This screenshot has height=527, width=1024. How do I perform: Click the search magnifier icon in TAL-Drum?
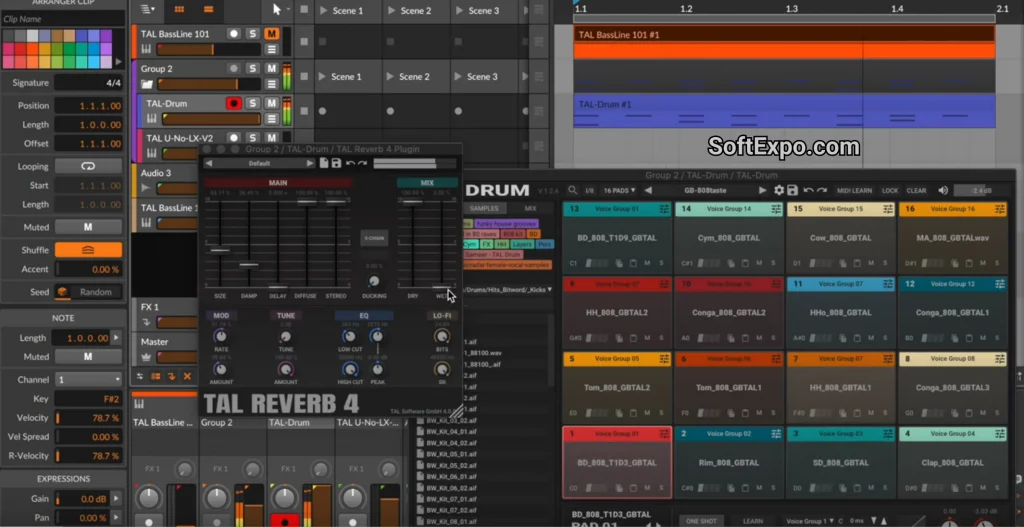coord(574,190)
